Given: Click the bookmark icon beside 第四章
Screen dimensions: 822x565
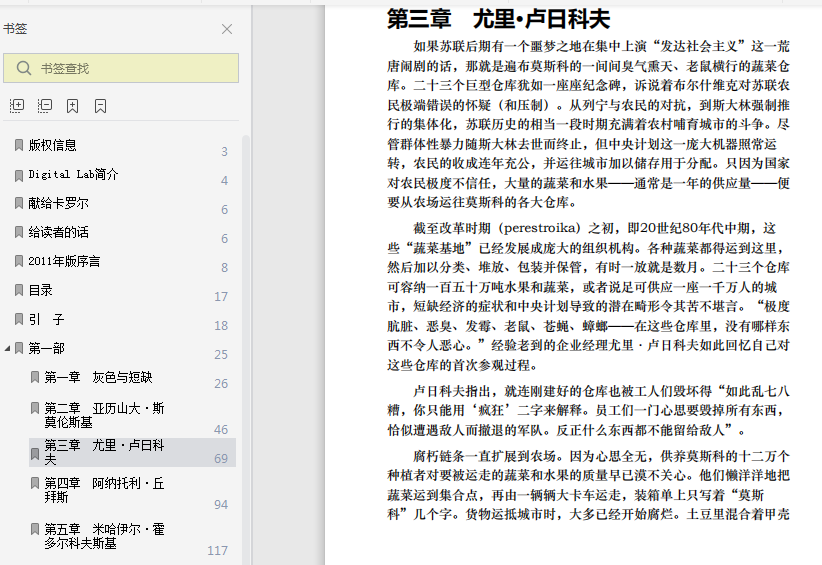Looking at the screenshot, I should pyautogui.click(x=35, y=483).
